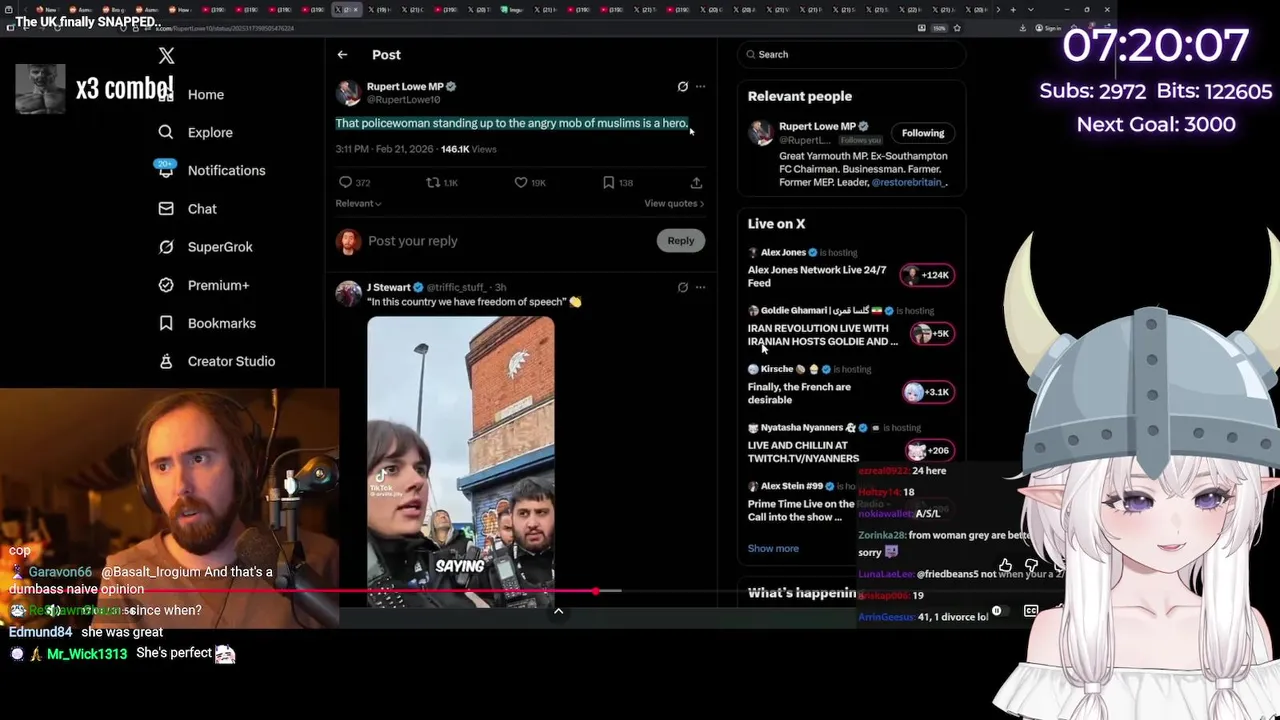The height and width of the screenshot is (720, 1280).
Task: Join Goldie Ghamari live +5K badge
Action: [x=931, y=333]
